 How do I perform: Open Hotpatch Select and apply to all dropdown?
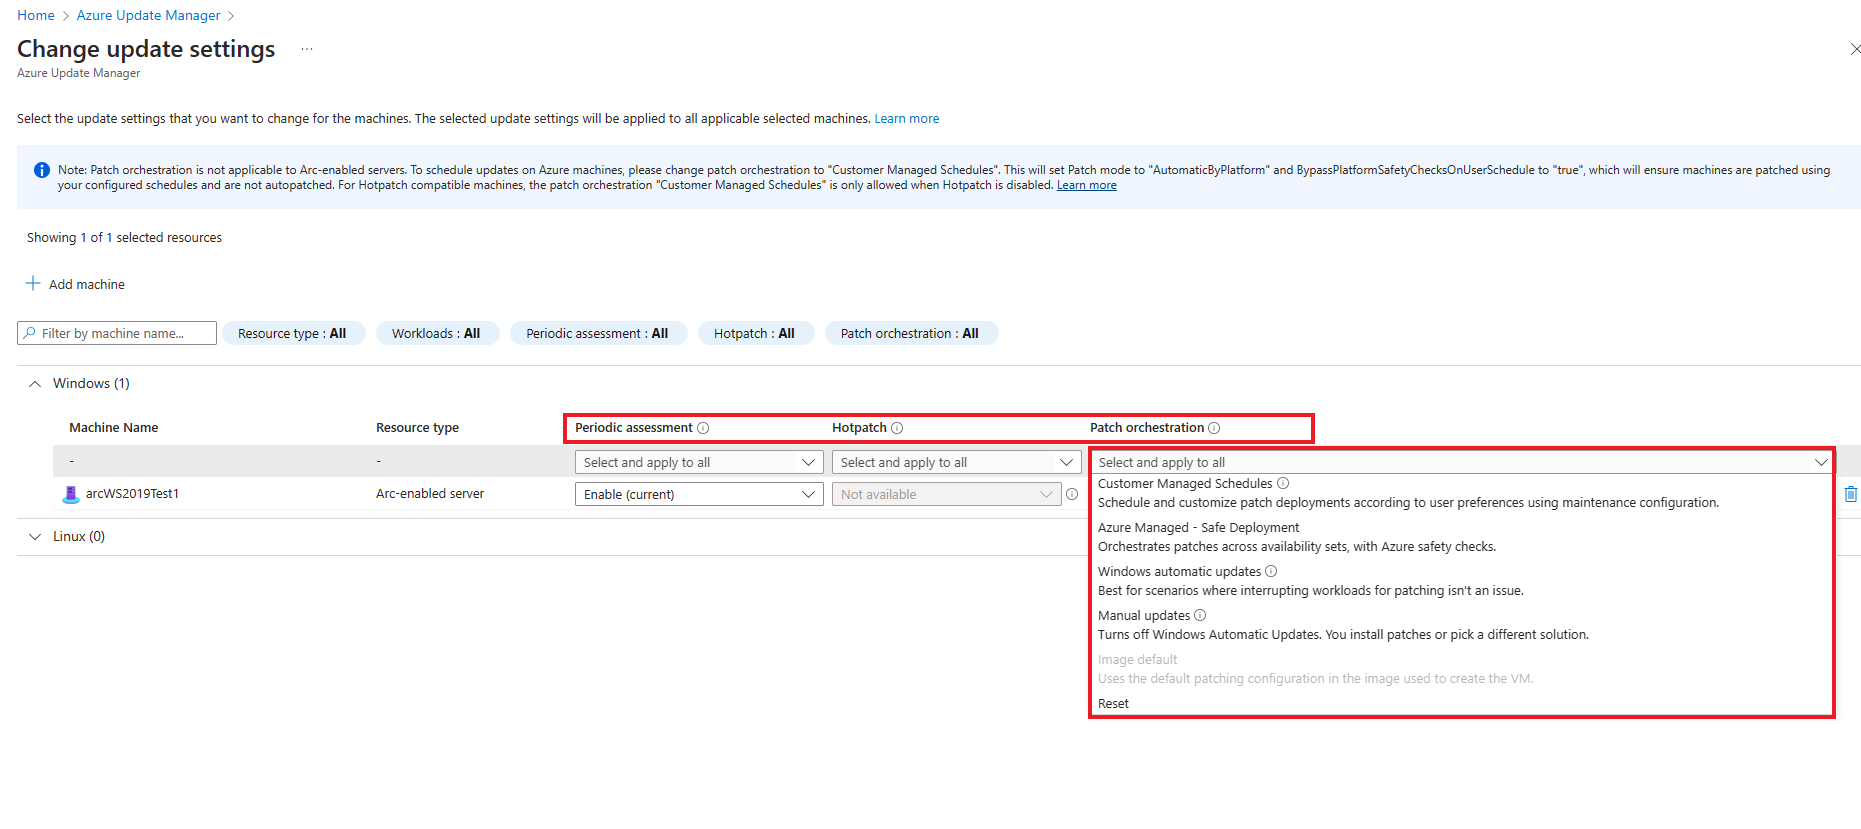tap(956, 462)
